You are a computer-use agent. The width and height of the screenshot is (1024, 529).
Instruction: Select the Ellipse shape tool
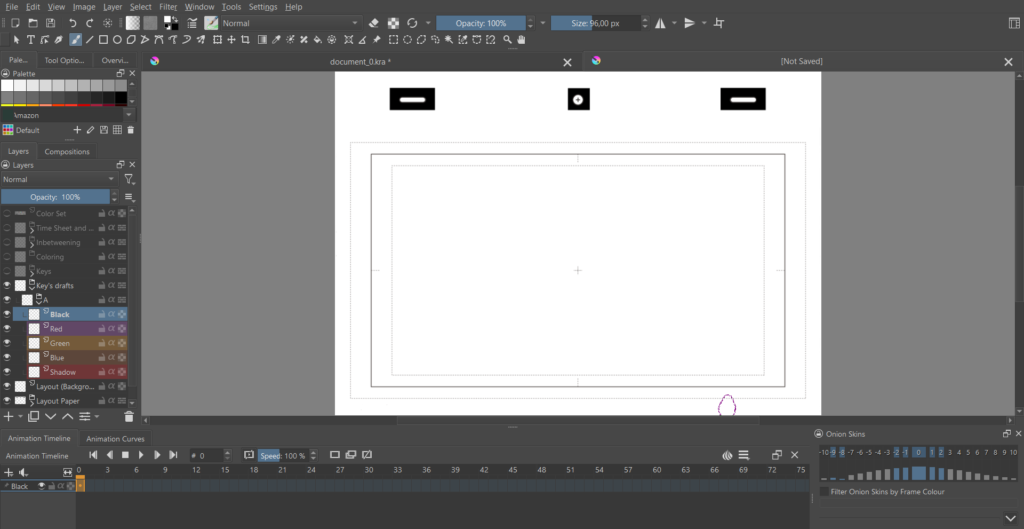click(118, 40)
